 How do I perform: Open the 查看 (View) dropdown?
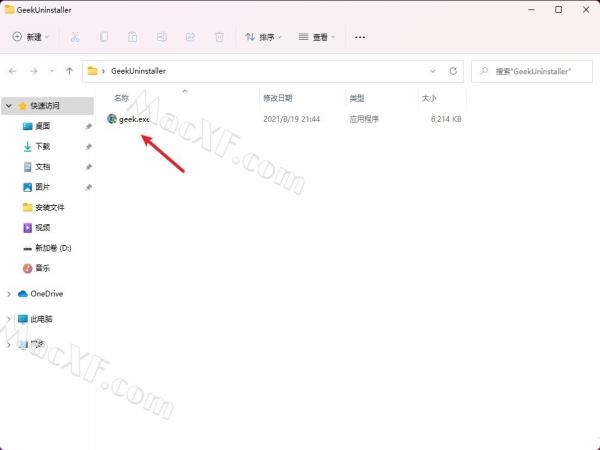click(318, 37)
